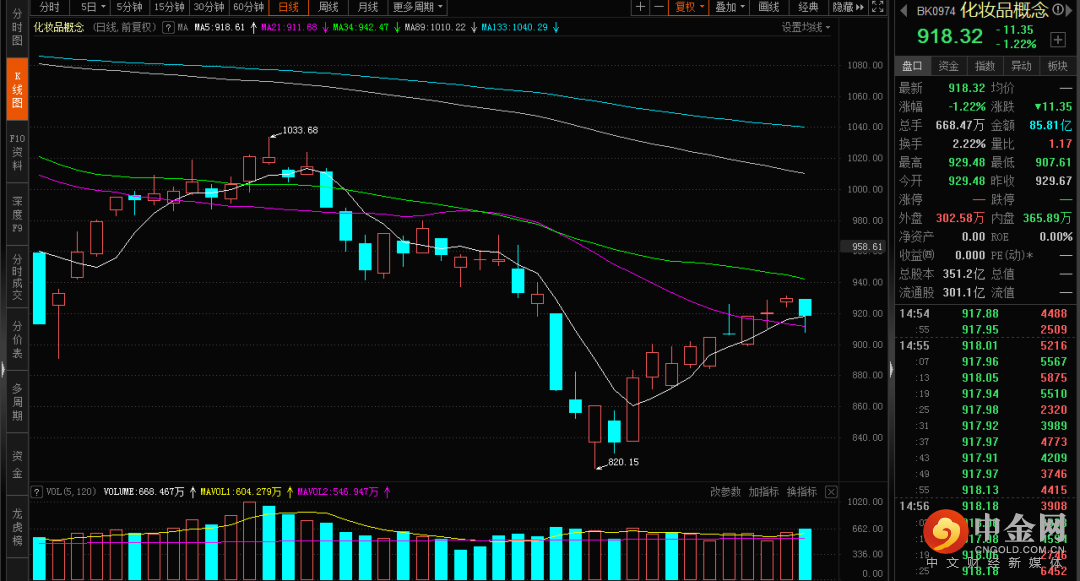Zoom in the chart with the plus button
Screen dimensions: 1080x581
640,7
